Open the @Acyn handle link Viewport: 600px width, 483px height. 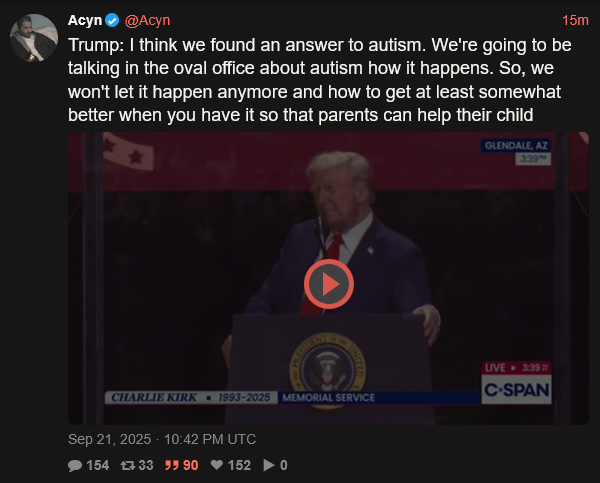(x=147, y=20)
